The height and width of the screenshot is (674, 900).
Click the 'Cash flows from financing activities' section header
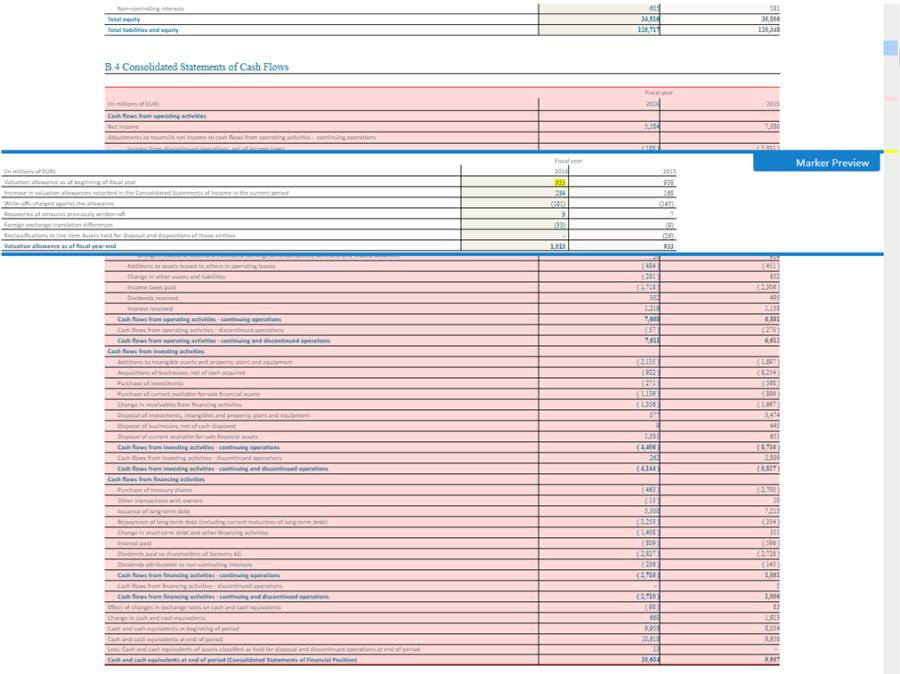tap(156, 479)
